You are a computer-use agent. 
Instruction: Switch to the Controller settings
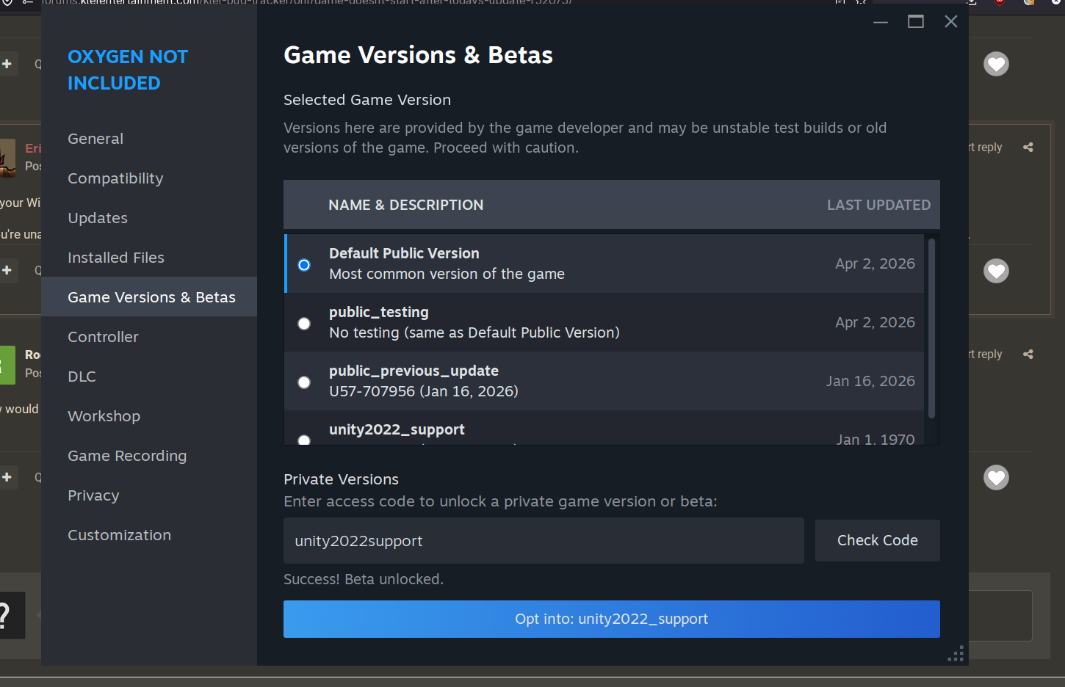(103, 337)
